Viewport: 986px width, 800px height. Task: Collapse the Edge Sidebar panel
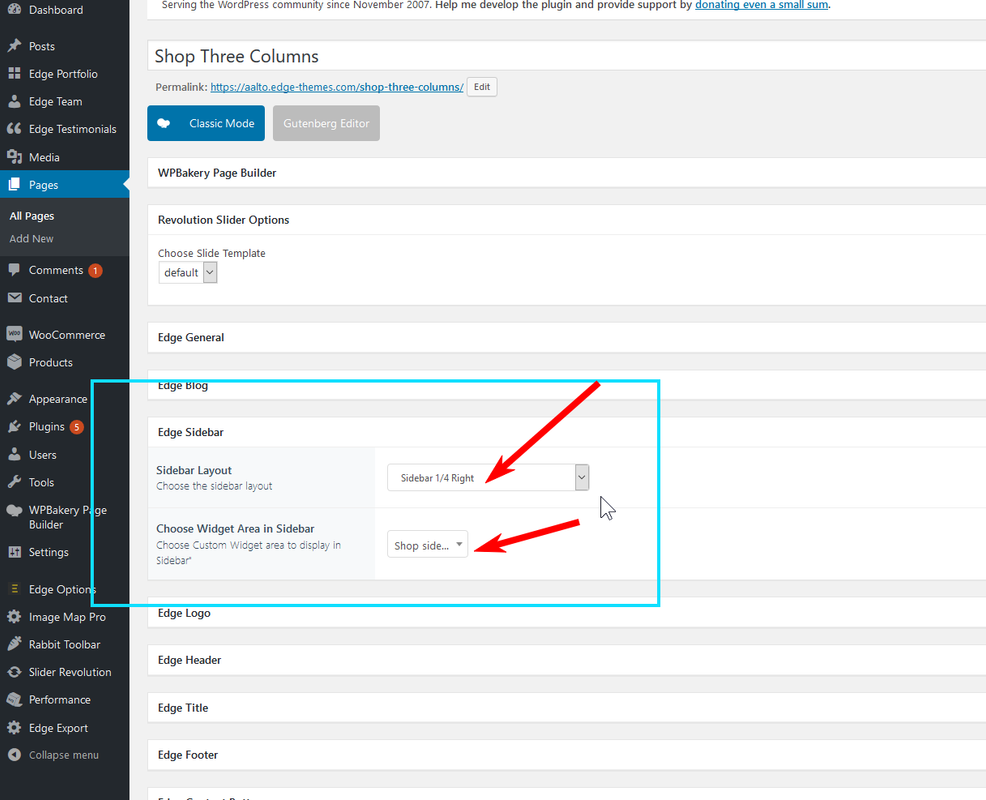tap(567, 432)
